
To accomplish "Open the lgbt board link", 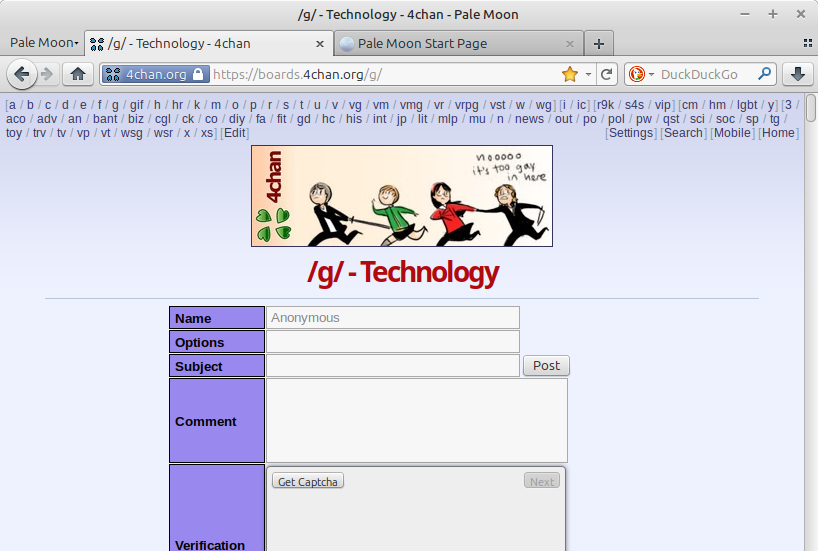I will tap(747, 105).
